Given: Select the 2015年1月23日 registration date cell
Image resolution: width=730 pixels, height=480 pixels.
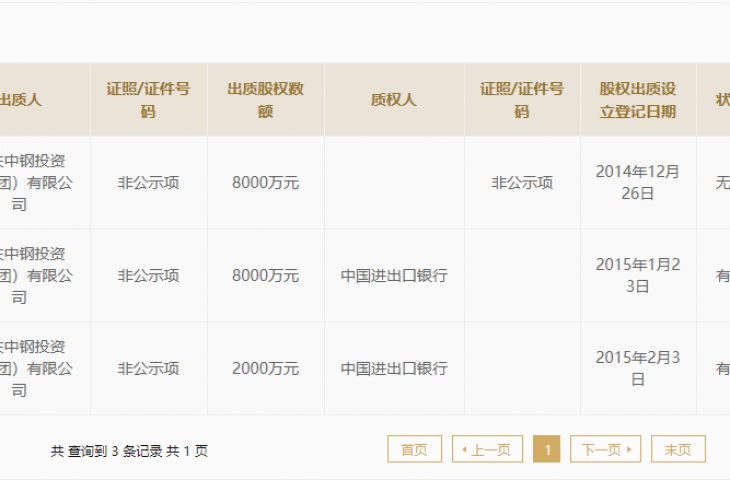Looking at the screenshot, I should 638,275.
